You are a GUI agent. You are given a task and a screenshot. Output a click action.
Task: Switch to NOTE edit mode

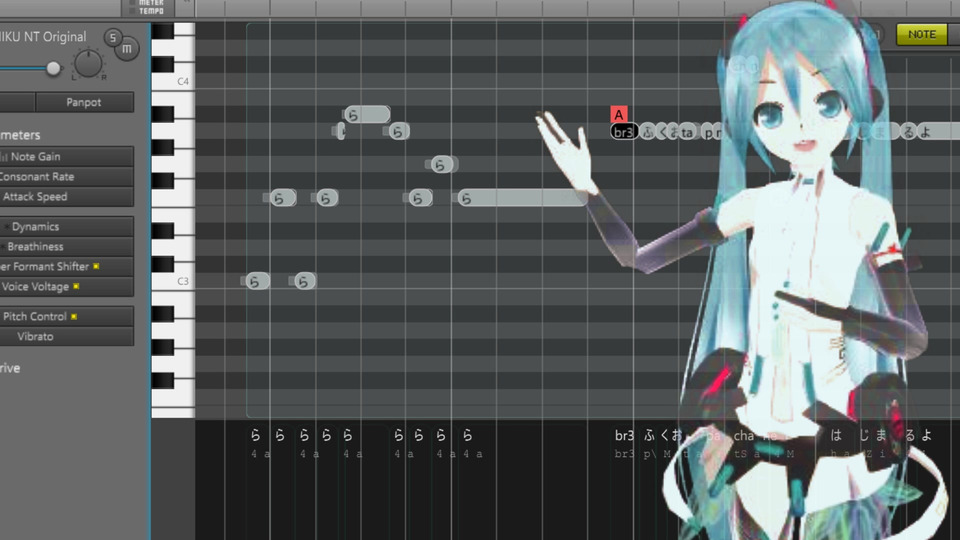[x=921, y=35]
